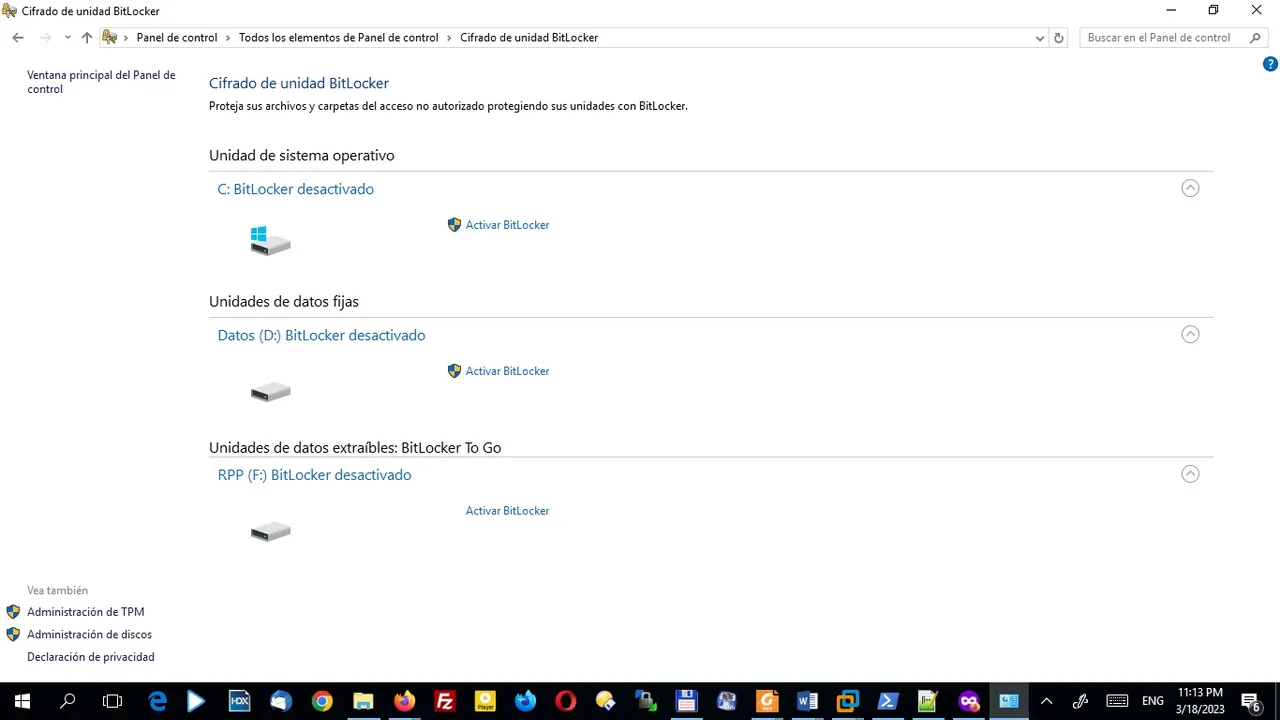1280x720 pixels.
Task: Refresh the Control Panel address bar
Action: (x=1059, y=38)
